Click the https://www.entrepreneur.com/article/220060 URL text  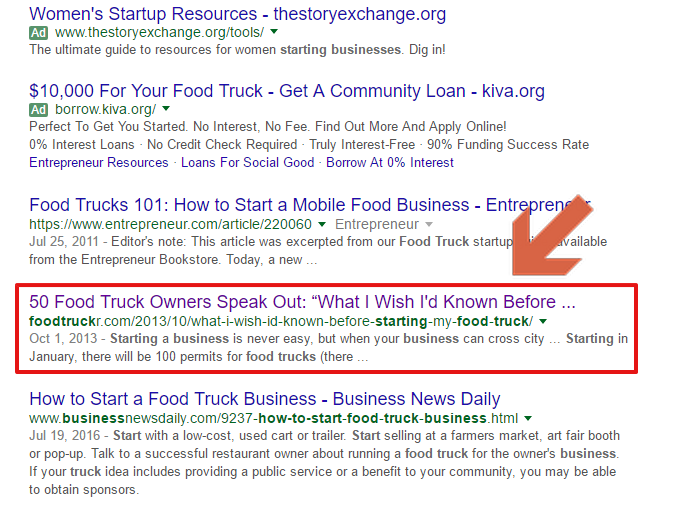pos(170,224)
